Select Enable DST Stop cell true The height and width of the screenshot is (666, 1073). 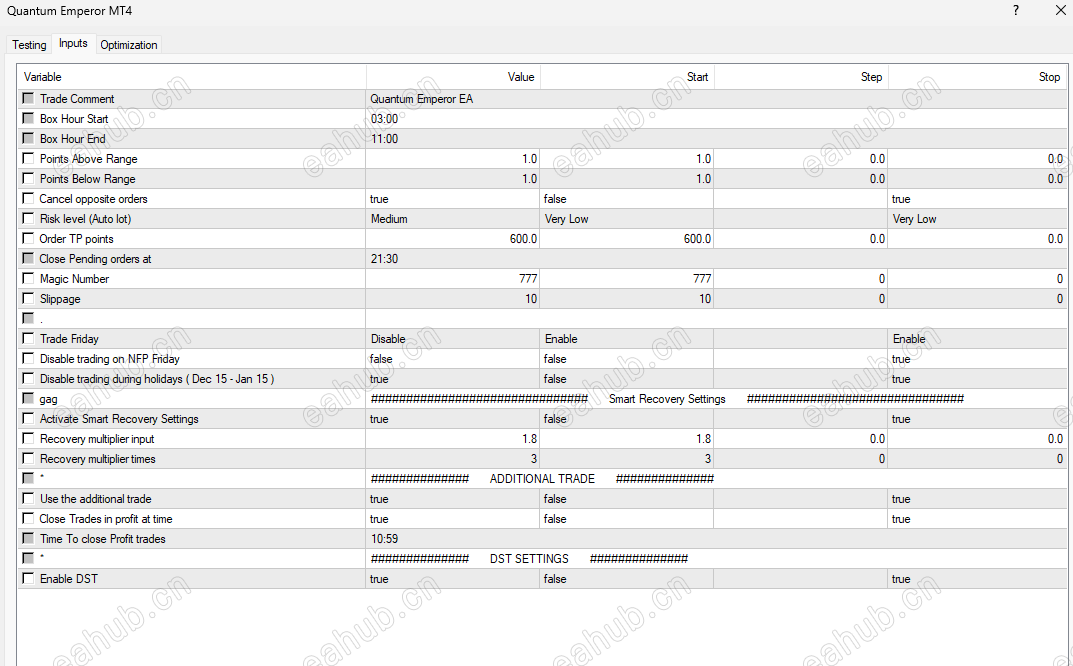pos(977,579)
